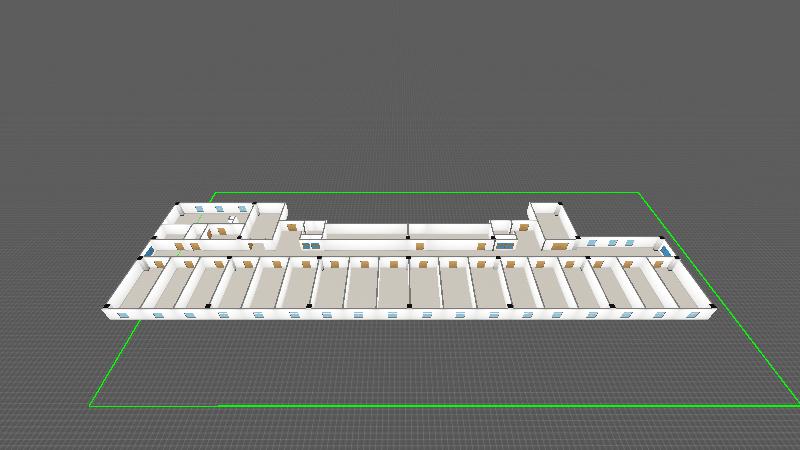The width and height of the screenshot is (800, 450).
Task: Click the bottom edge of the green boundary line
Action: (x=450, y=406)
